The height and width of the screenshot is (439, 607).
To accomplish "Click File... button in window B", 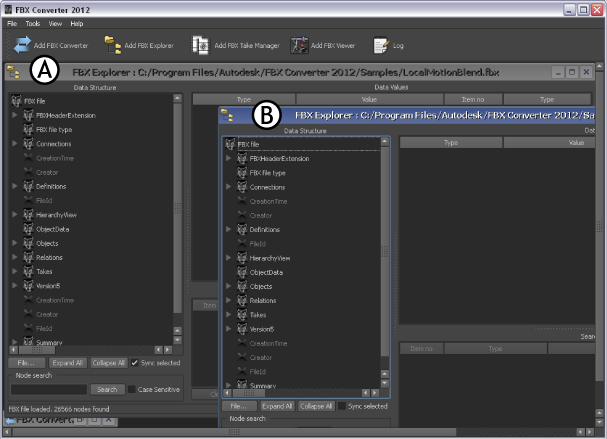I will point(239,406).
